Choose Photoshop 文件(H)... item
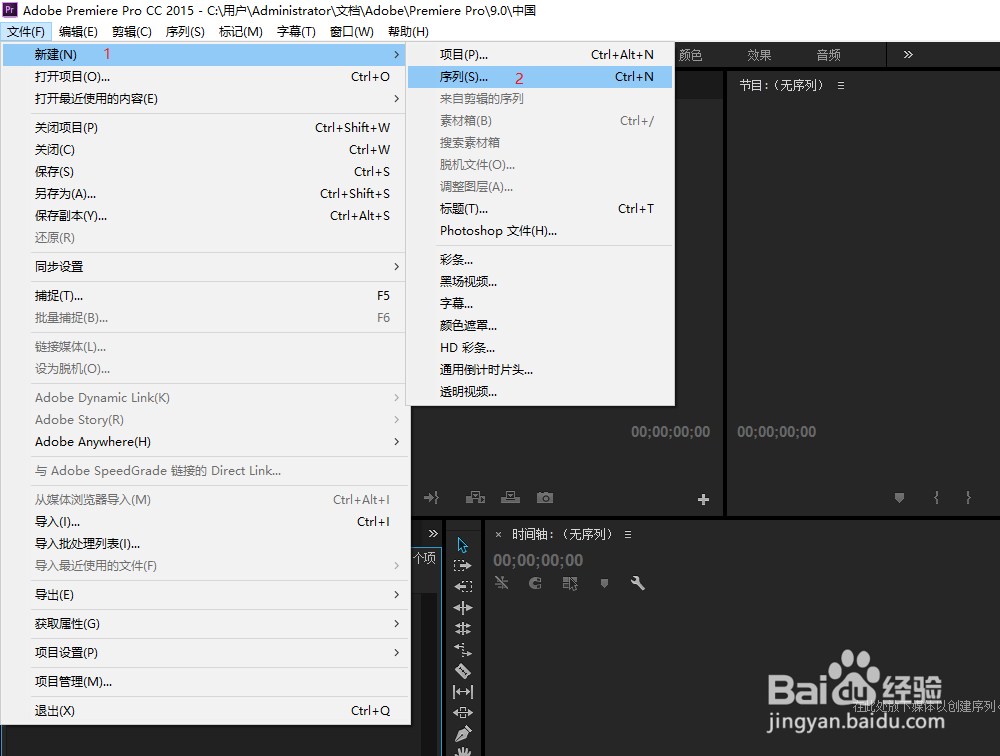The image size is (1000, 756). pos(540,231)
